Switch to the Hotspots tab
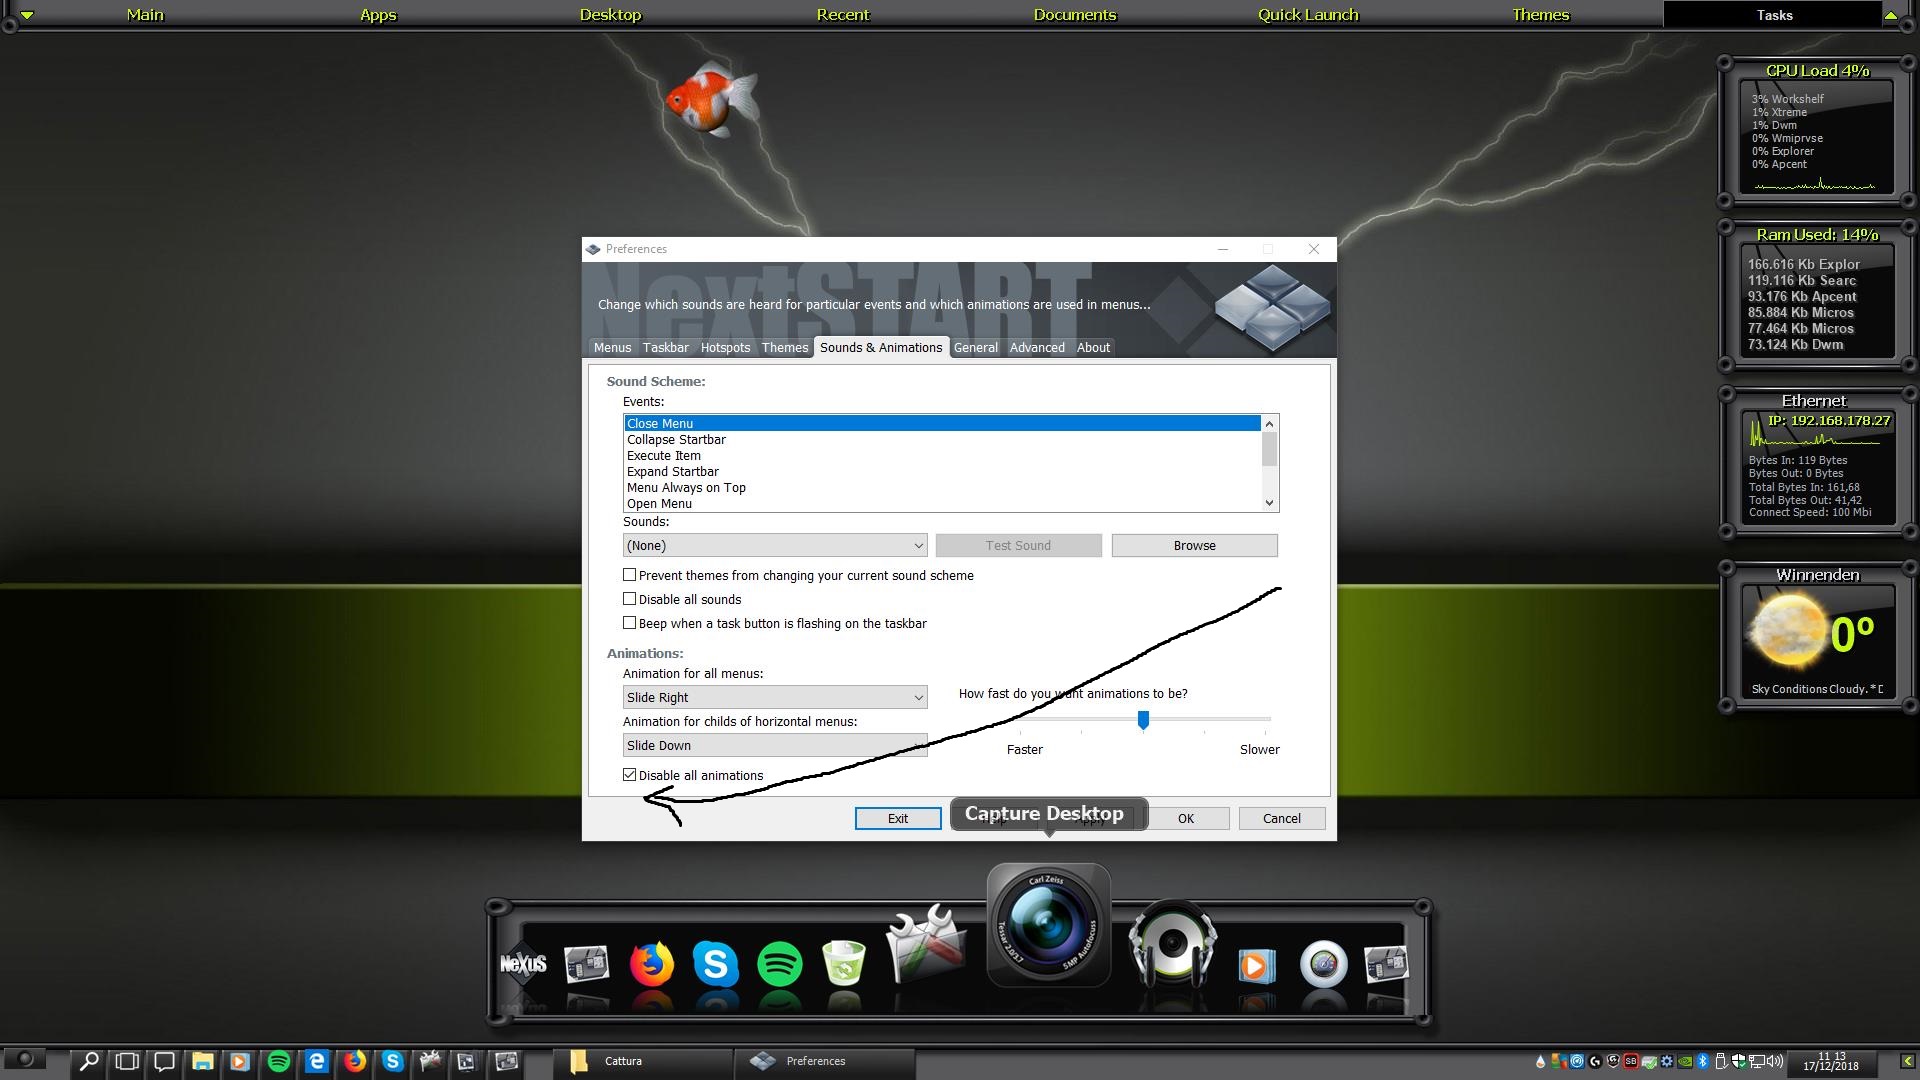The image size is (1920, 1080). (725, 347)
